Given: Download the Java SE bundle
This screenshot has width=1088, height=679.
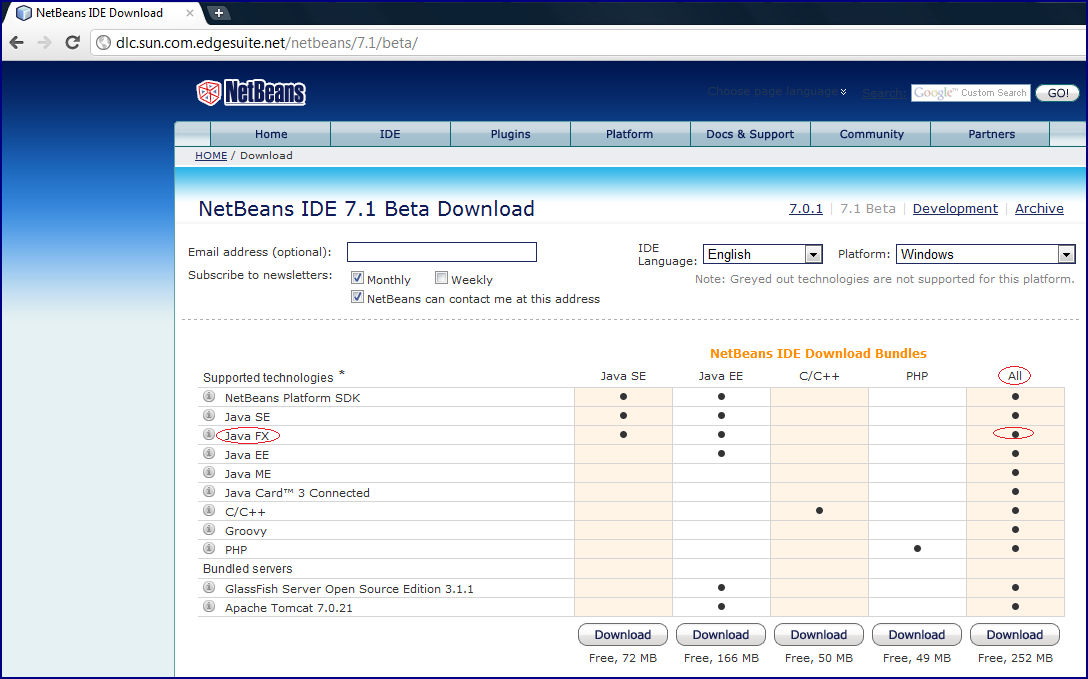Looking at the screenshot, I should [622, 635].
